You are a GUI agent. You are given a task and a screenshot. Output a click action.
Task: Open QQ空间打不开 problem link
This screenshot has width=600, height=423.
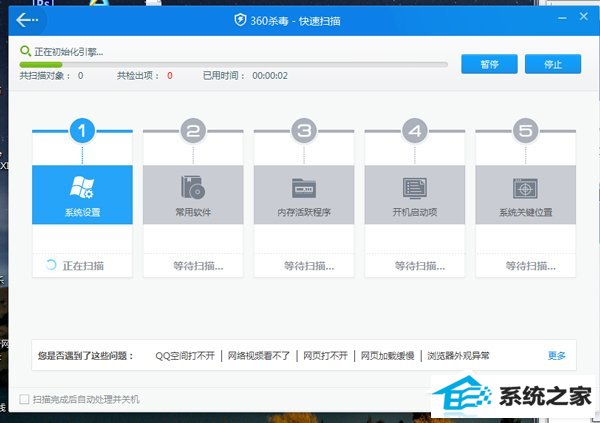tap(185, 356)
